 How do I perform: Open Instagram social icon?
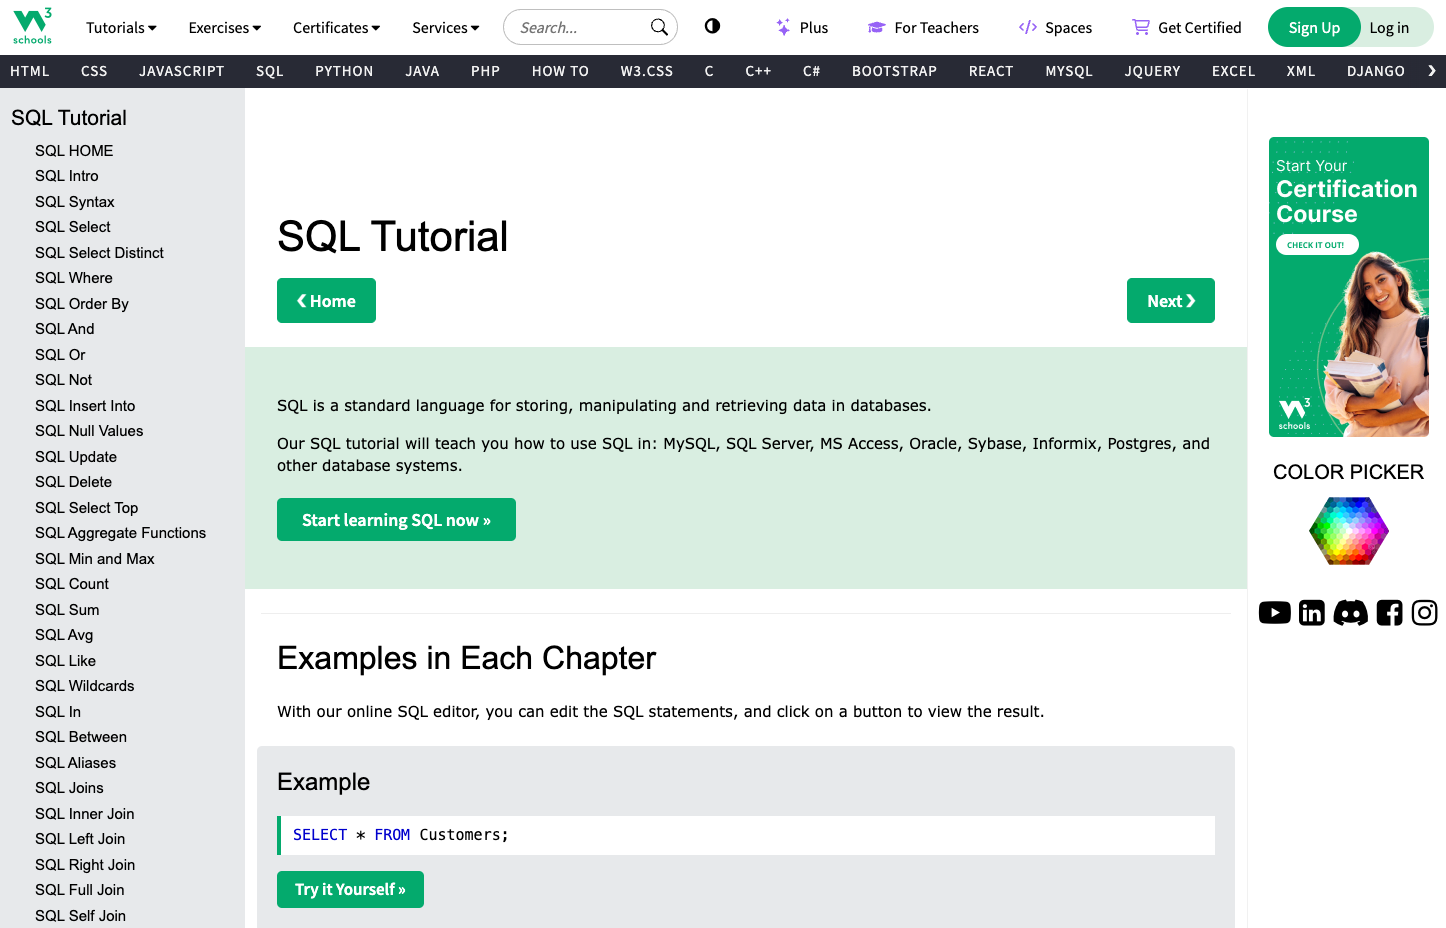coord(1424,612)
